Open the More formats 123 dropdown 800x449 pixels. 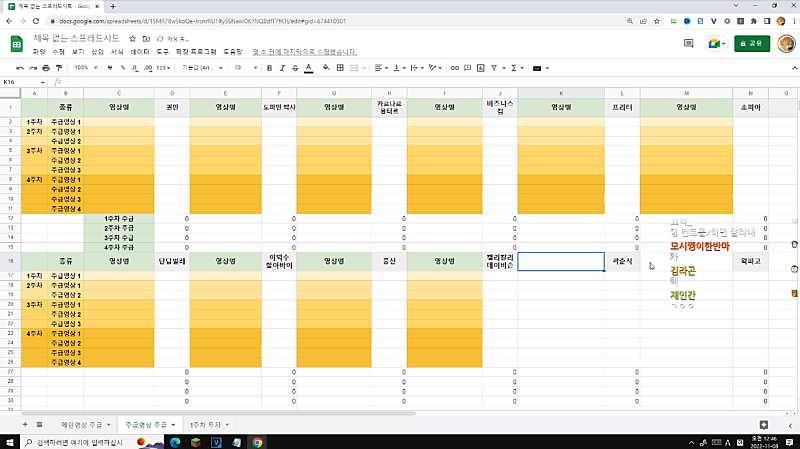(163, 68)
